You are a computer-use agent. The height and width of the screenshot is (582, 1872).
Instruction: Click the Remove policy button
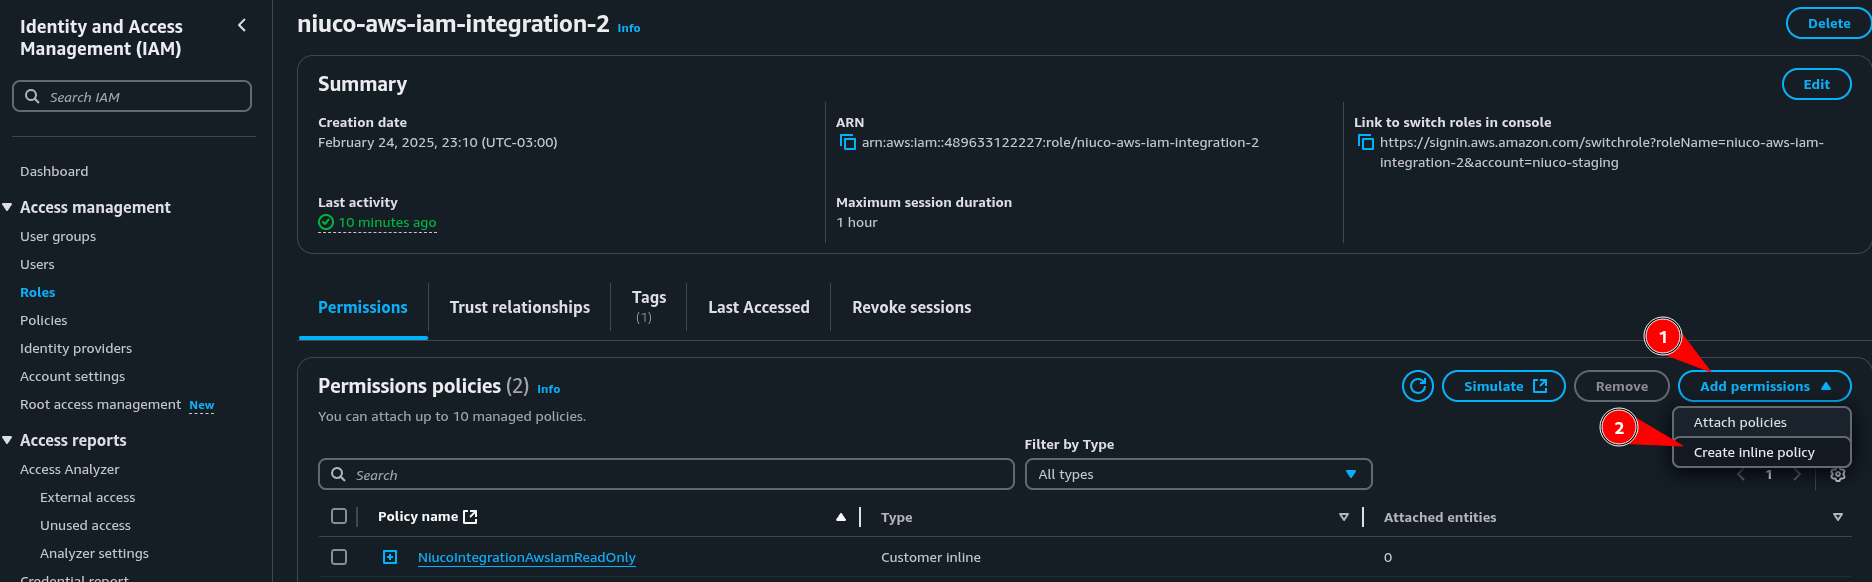(1621, 386)
